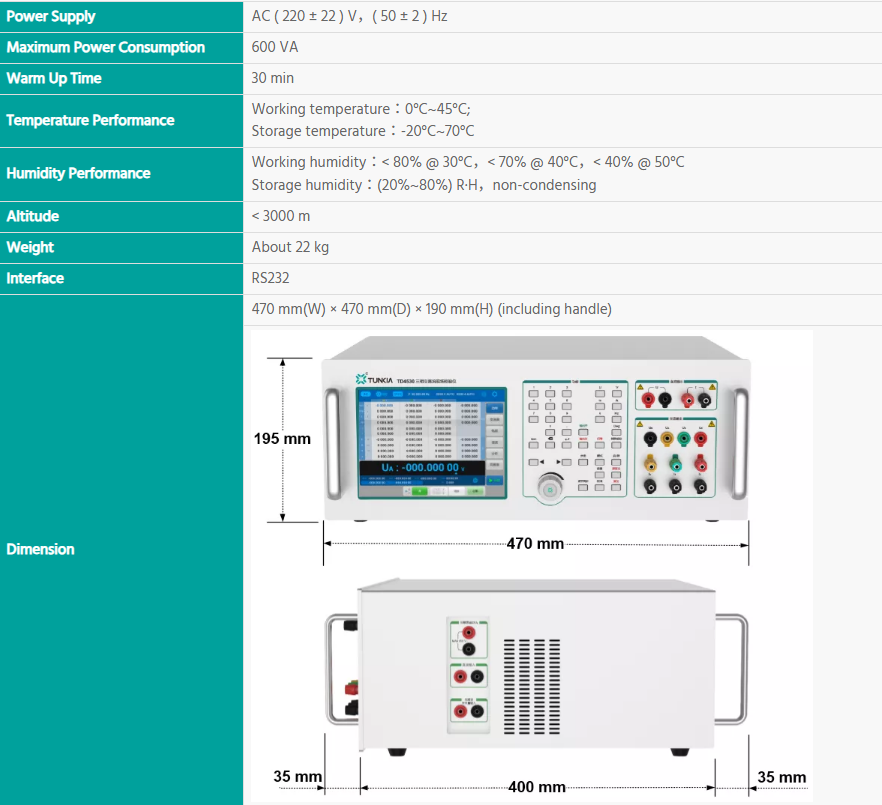This screenshot has width=882, height=805.
Task: Click the Humidity Performance heading
Action: (78, 173)
